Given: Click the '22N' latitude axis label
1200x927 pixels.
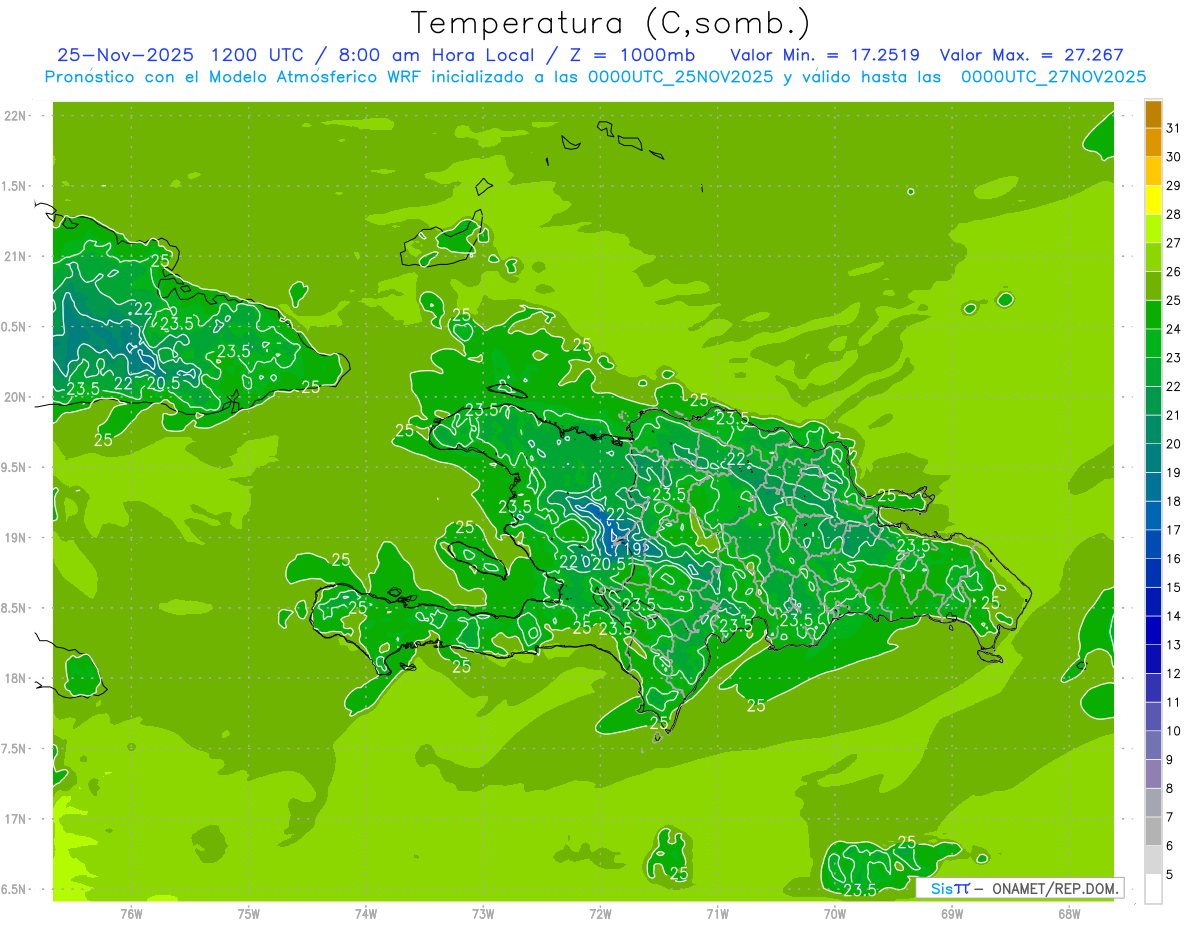Looking at the screenshot, I should (x=16, y=115).
